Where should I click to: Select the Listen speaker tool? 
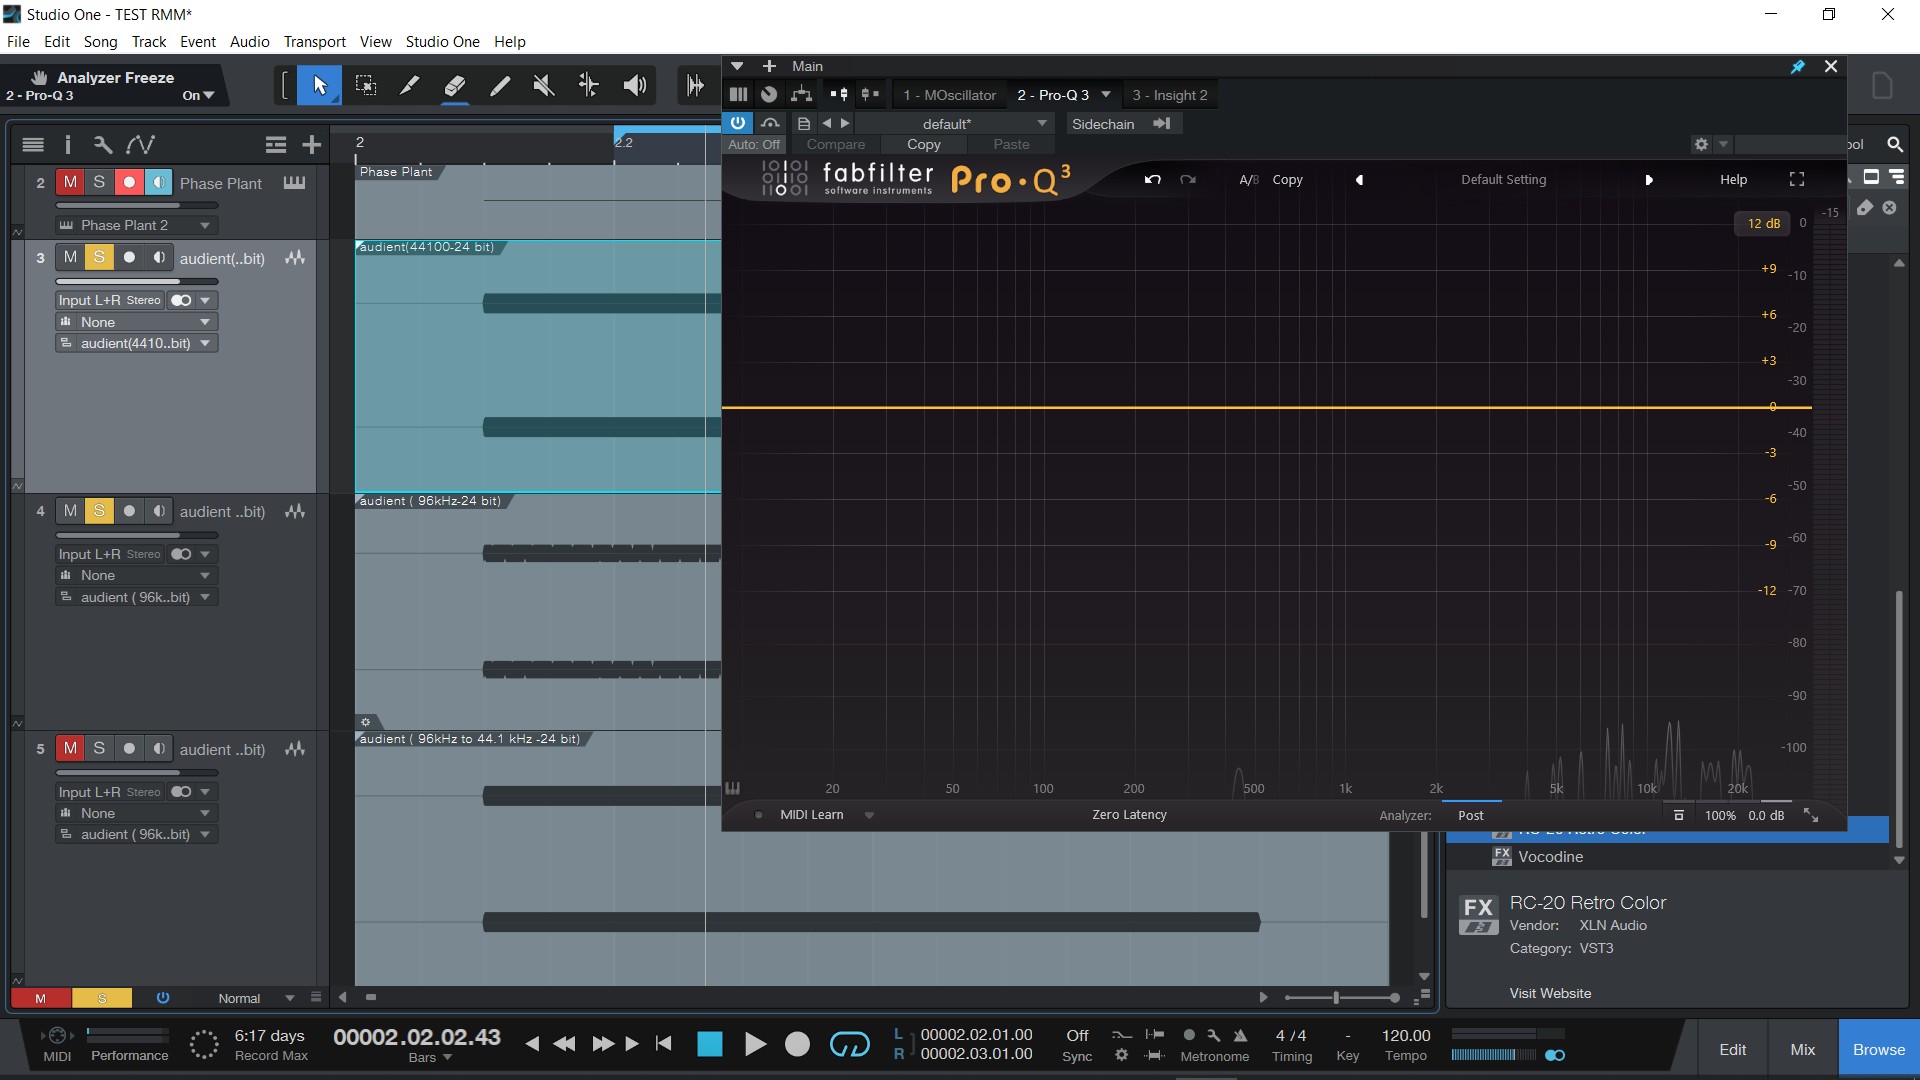tap(635, 86)
